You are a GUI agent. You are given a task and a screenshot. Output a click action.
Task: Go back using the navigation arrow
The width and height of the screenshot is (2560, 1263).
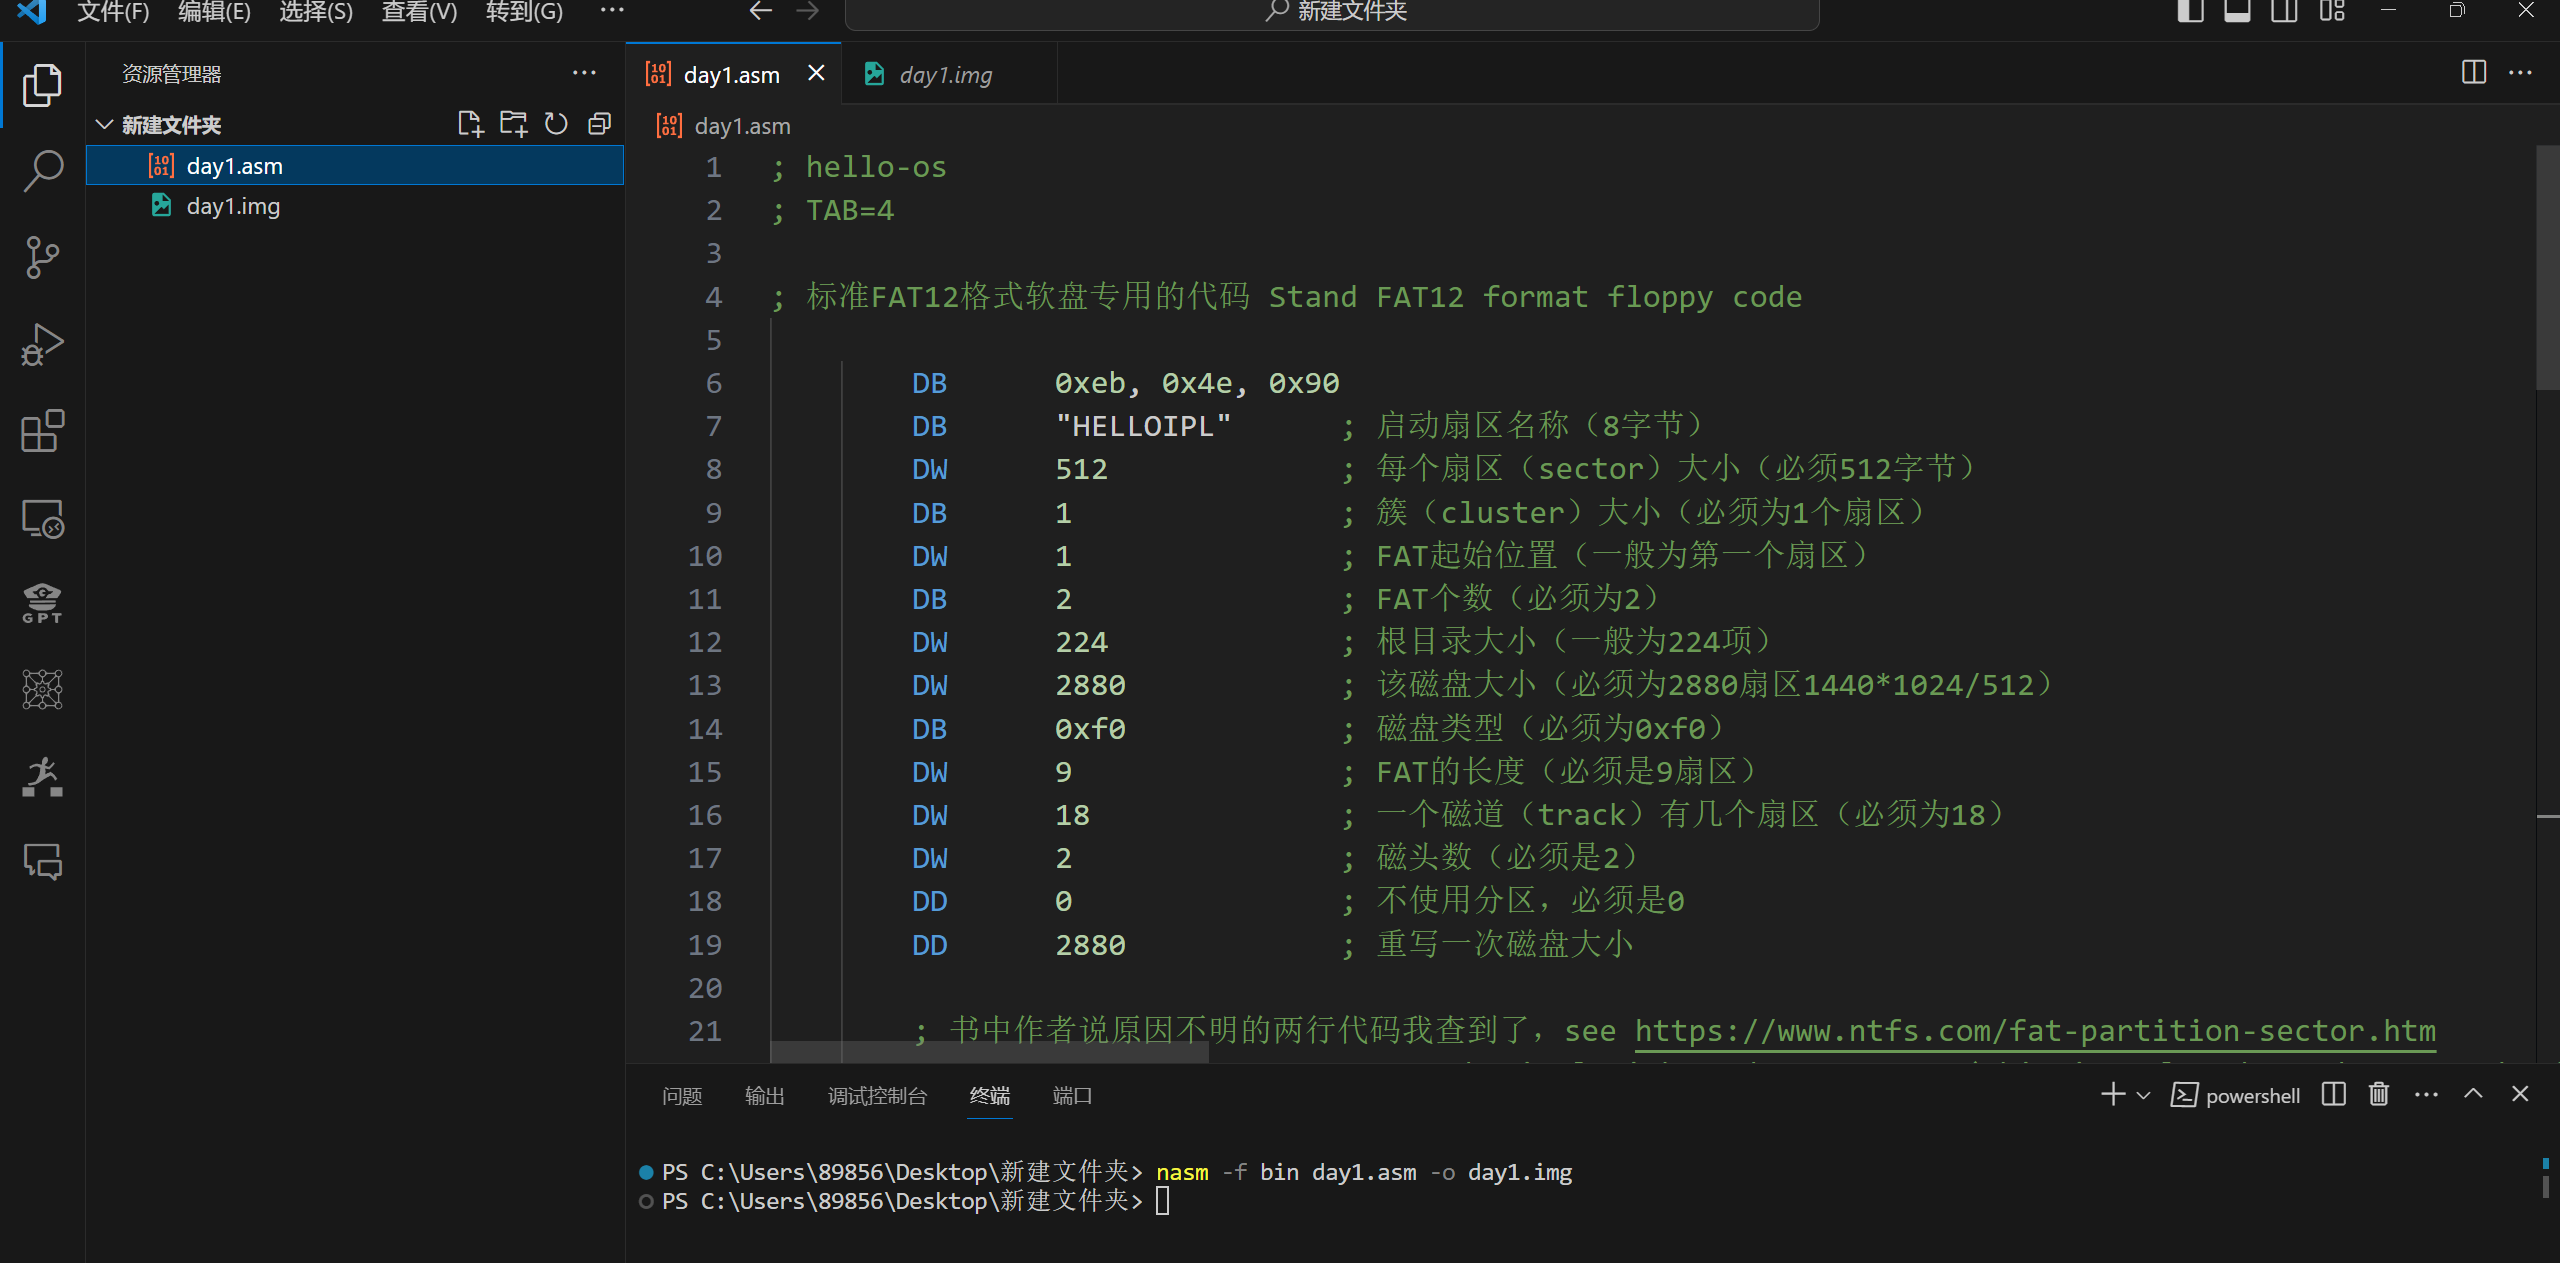[761, 11]
